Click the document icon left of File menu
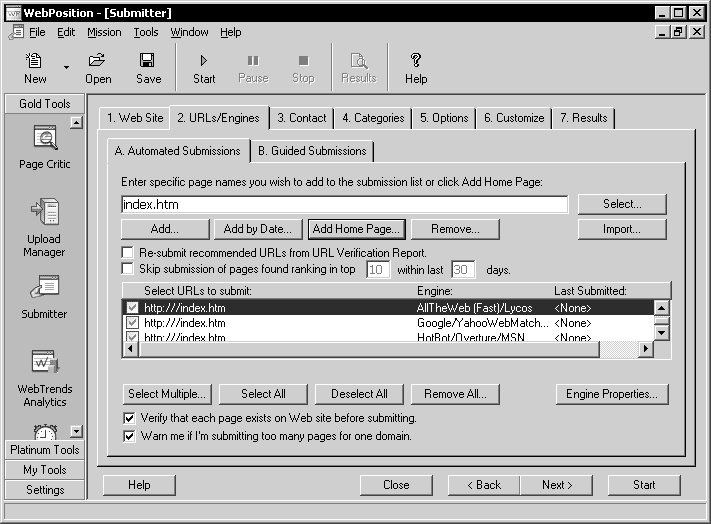The height and width of the screenshot is (524, 711). click(16, 33)
